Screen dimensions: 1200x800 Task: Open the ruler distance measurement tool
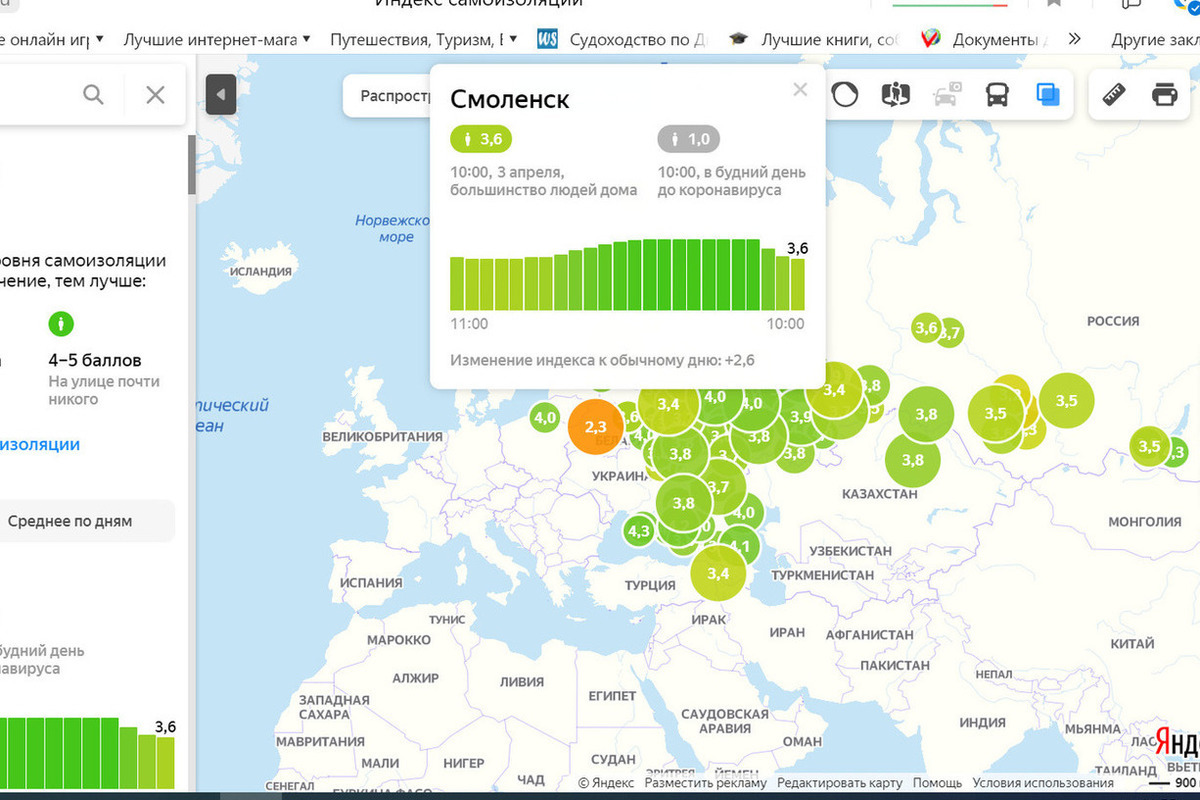click(1115, 95)
